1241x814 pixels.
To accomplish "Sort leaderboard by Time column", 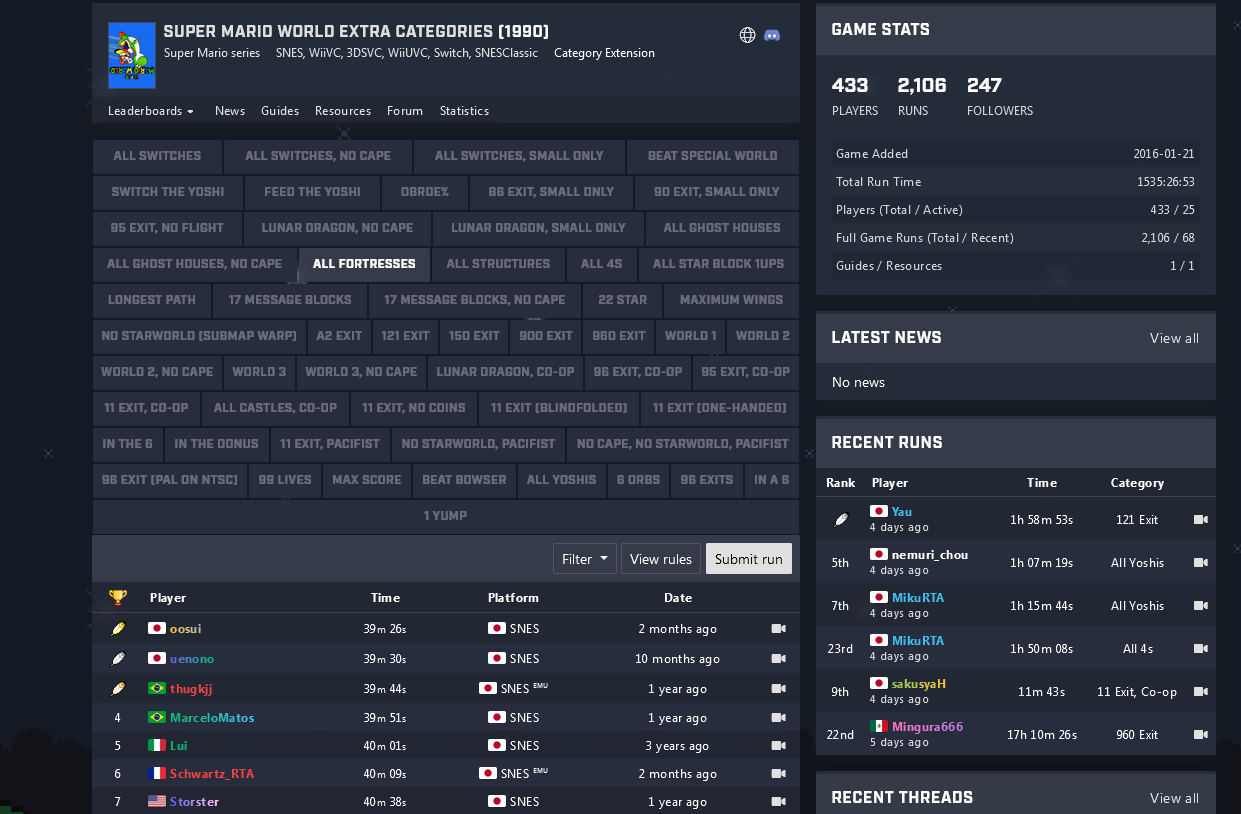I will click(x=385, y=598).
